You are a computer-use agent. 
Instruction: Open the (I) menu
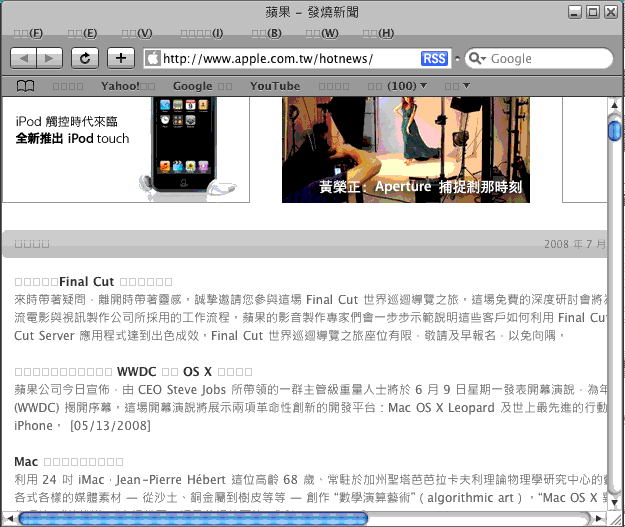pos(202,33)
